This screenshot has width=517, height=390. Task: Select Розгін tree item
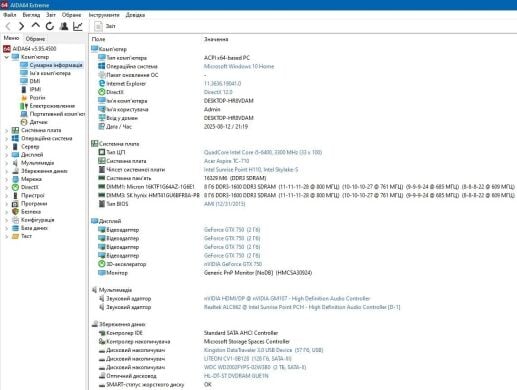coord(33,98)
